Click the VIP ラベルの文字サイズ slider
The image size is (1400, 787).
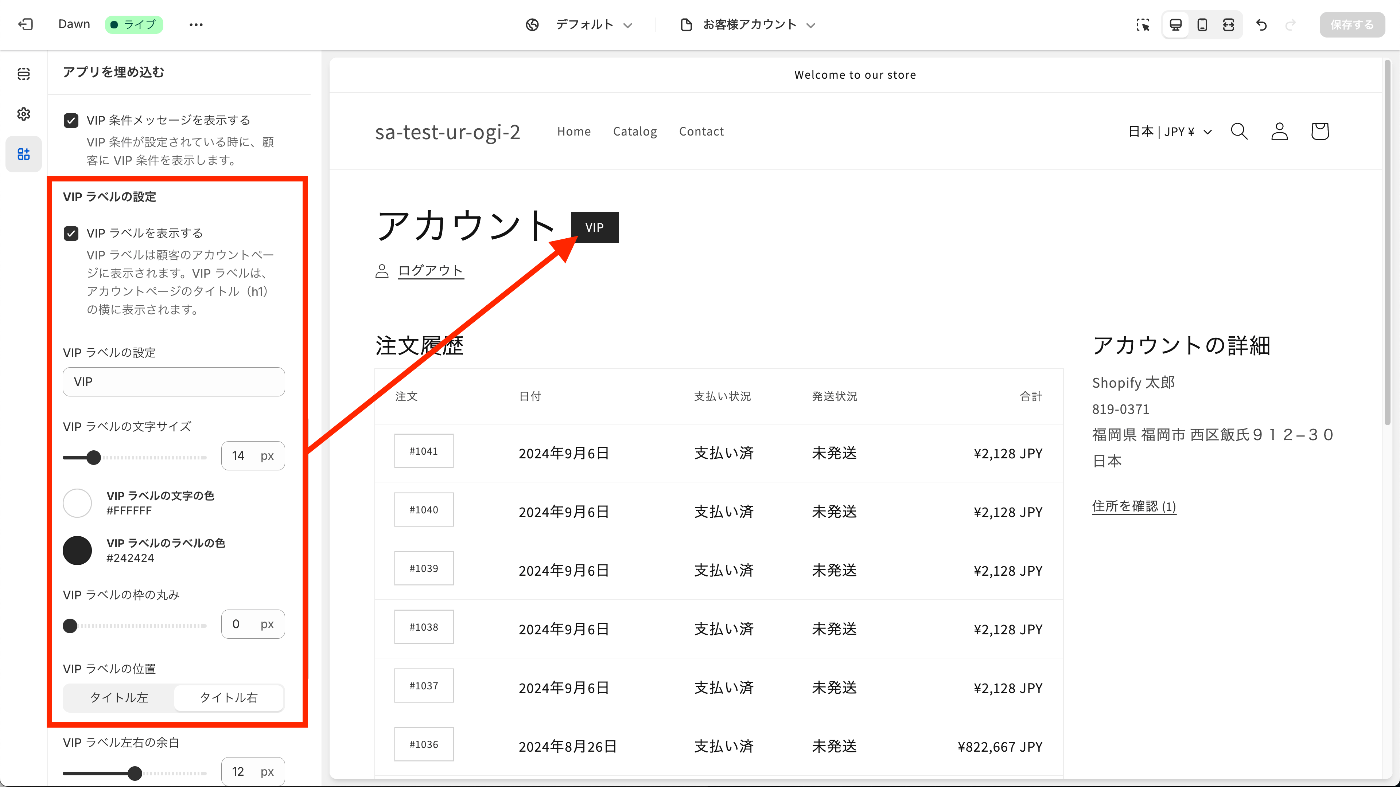135,457
